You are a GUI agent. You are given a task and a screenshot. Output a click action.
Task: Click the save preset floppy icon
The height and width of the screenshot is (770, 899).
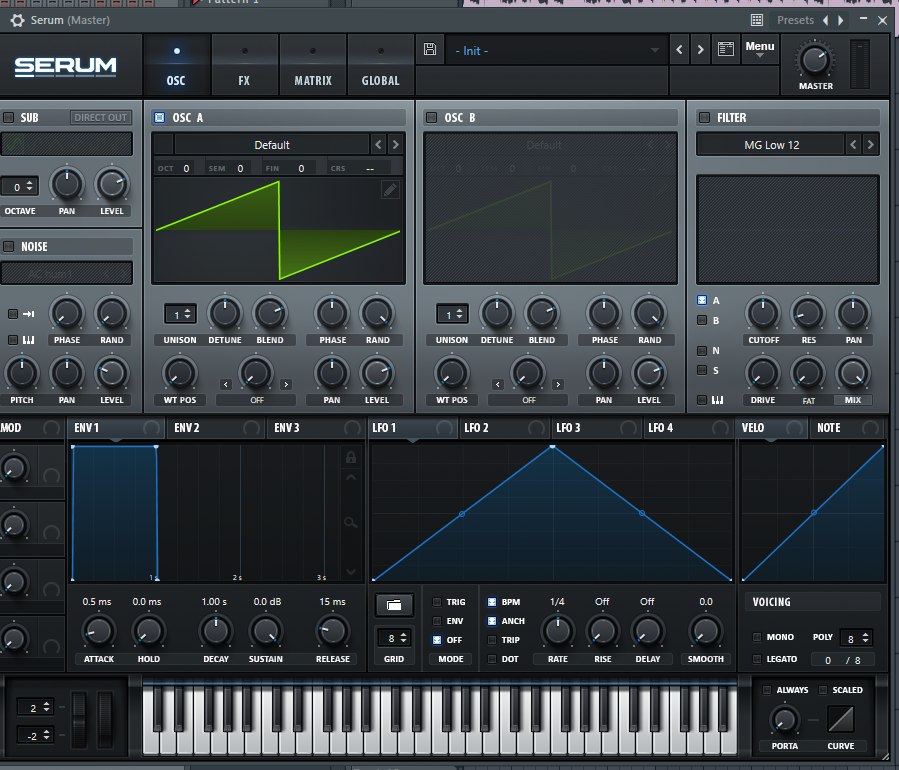click(429, 49)
